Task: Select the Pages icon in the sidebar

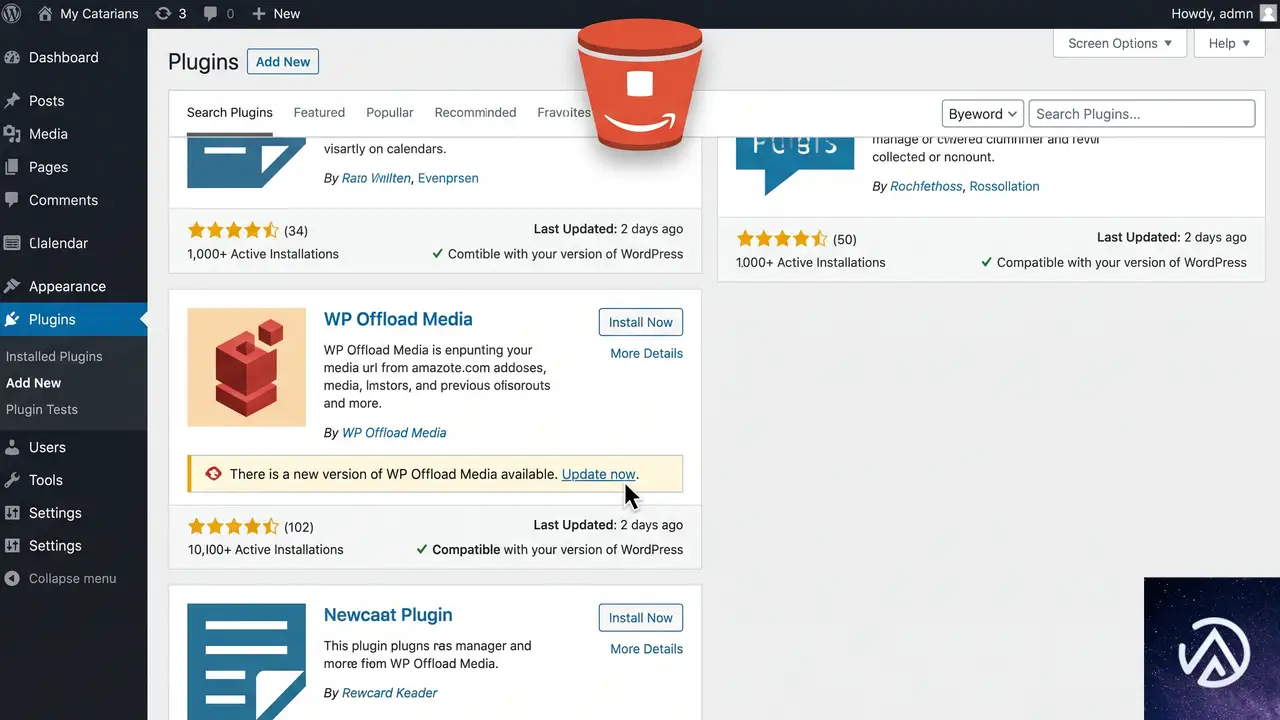Action: [12, 167]
